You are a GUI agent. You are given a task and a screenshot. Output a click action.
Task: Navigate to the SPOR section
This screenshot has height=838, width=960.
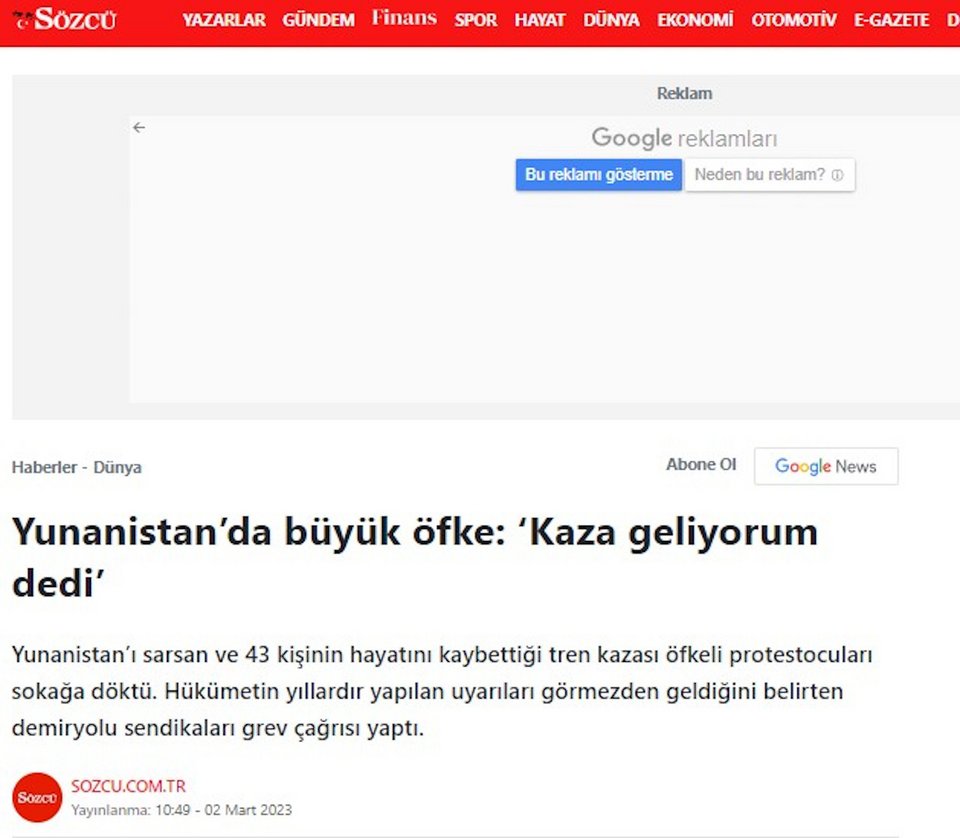click(476, 20)
